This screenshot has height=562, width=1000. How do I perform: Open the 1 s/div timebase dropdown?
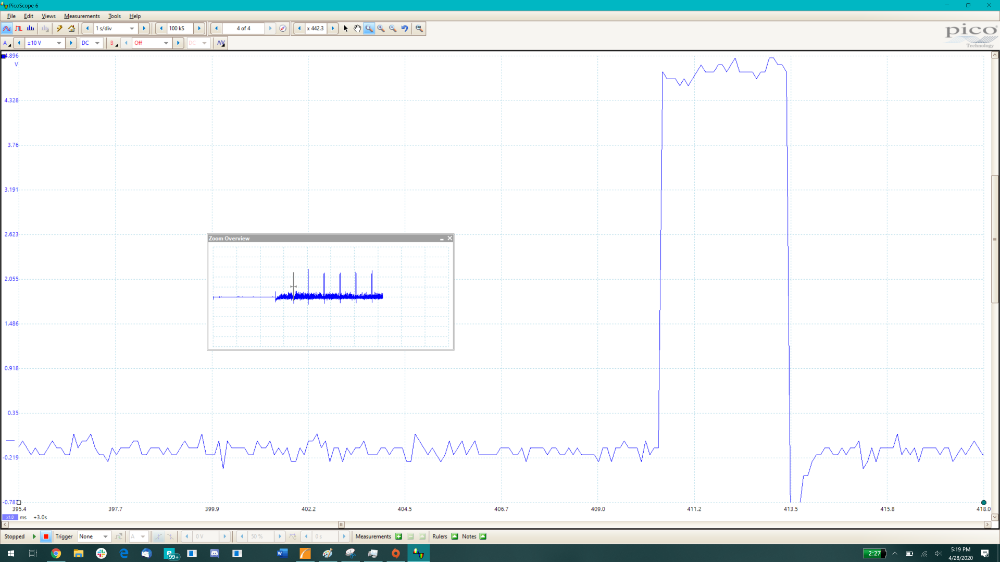(115, 29)
